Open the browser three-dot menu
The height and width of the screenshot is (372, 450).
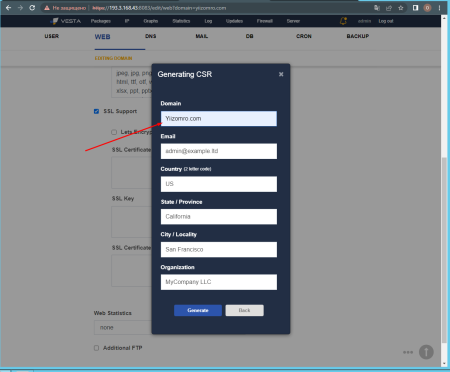point(439,8)
